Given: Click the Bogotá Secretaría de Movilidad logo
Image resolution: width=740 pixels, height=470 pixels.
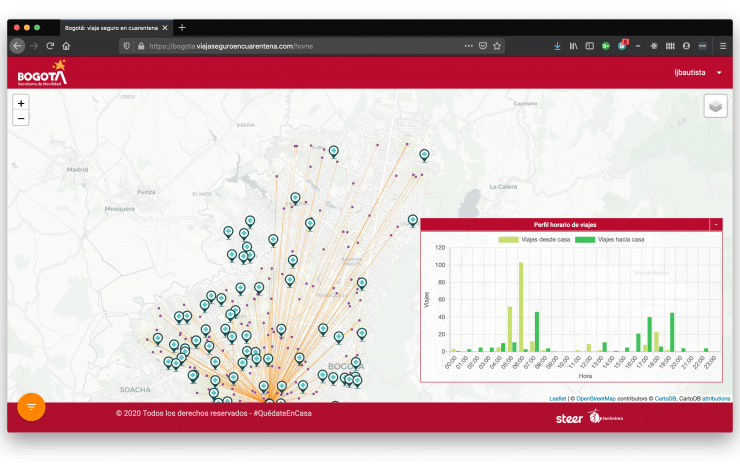Looking at the screenshot, I should pyautogui.click(x=42, y=73).
